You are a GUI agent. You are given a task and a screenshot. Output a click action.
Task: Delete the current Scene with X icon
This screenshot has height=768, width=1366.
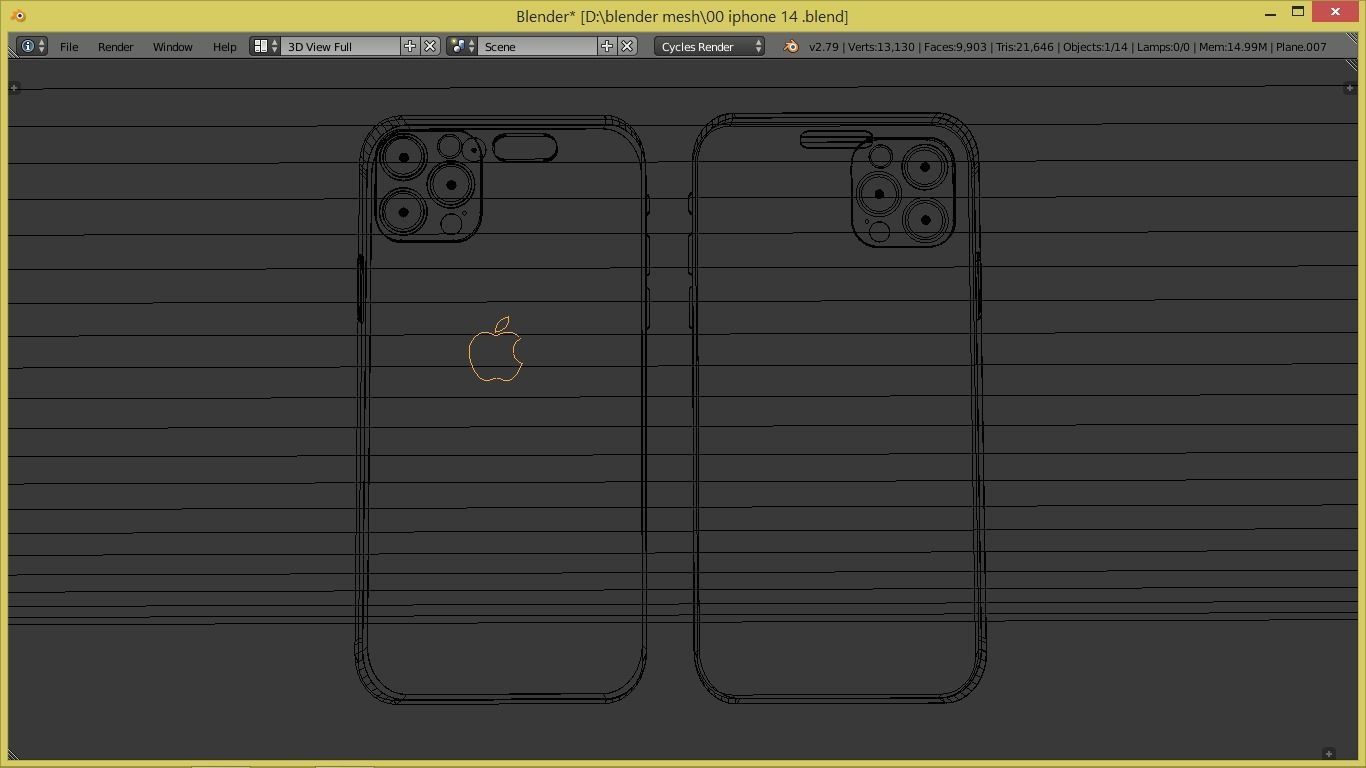point(627,46)
